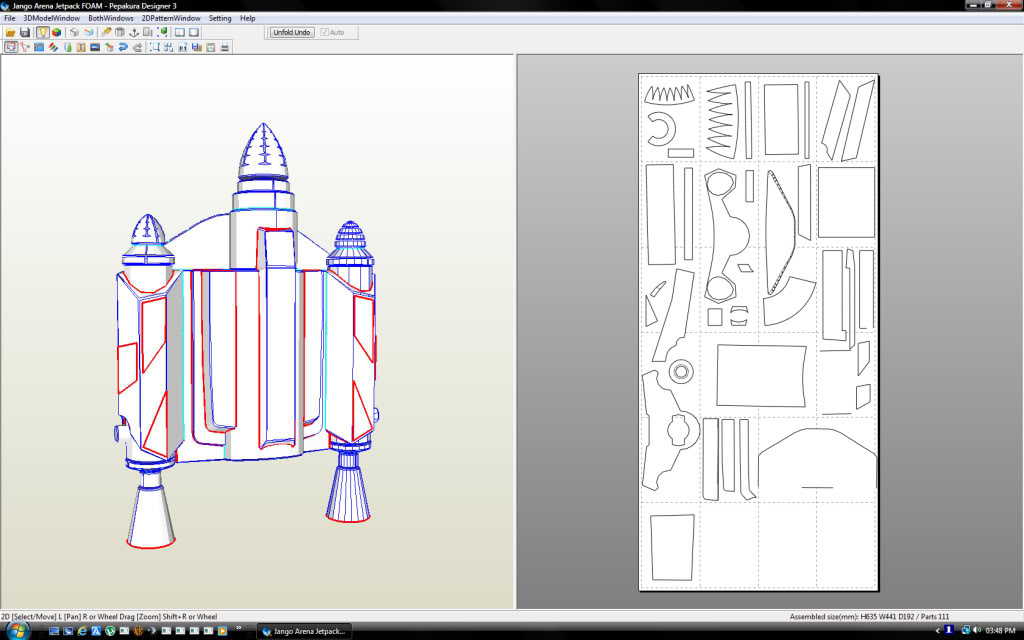Click the 03:48 PM system clock
The width and height of the screenshot is (1024, 640).
click(1000, 631)
